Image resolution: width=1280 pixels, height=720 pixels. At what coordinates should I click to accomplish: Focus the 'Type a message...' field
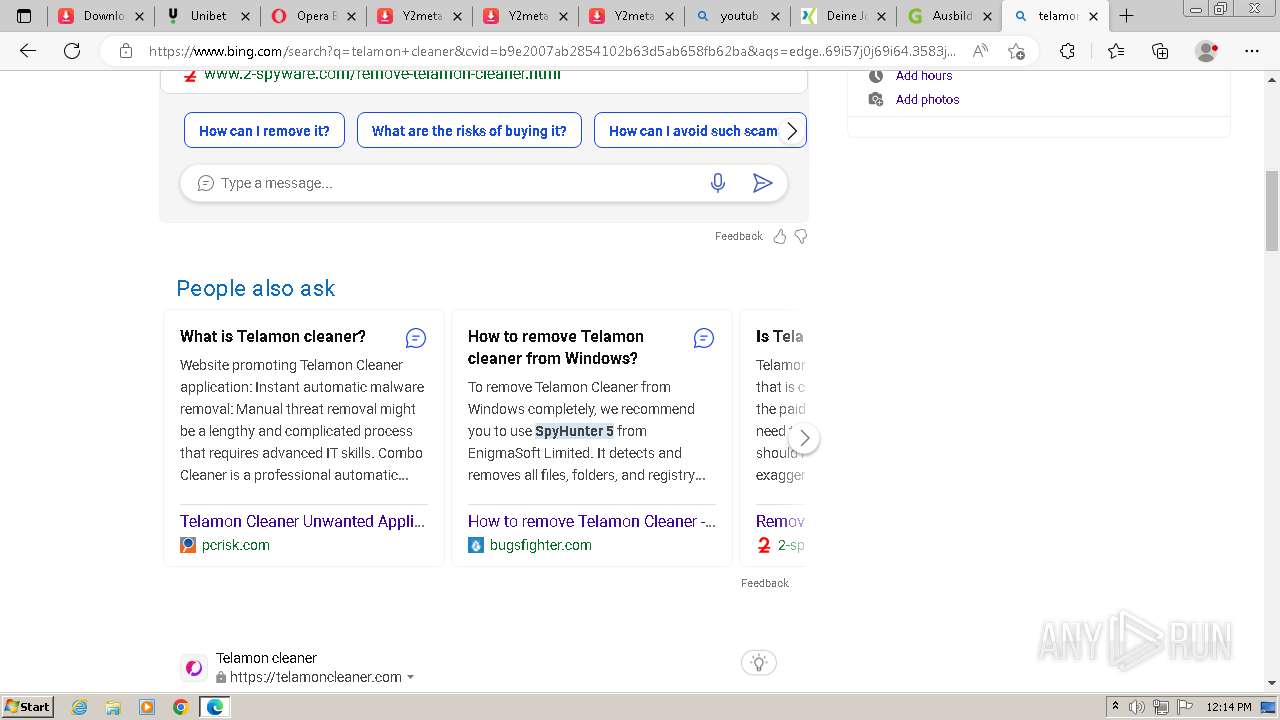[455, 183]
